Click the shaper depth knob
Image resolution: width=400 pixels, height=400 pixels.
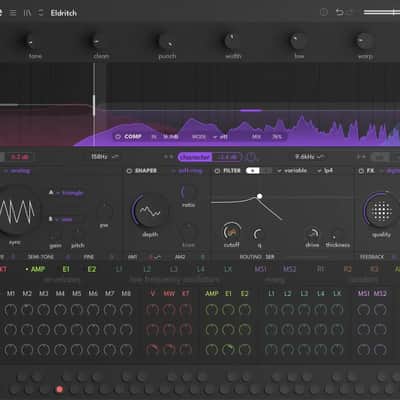click(150, 211)
